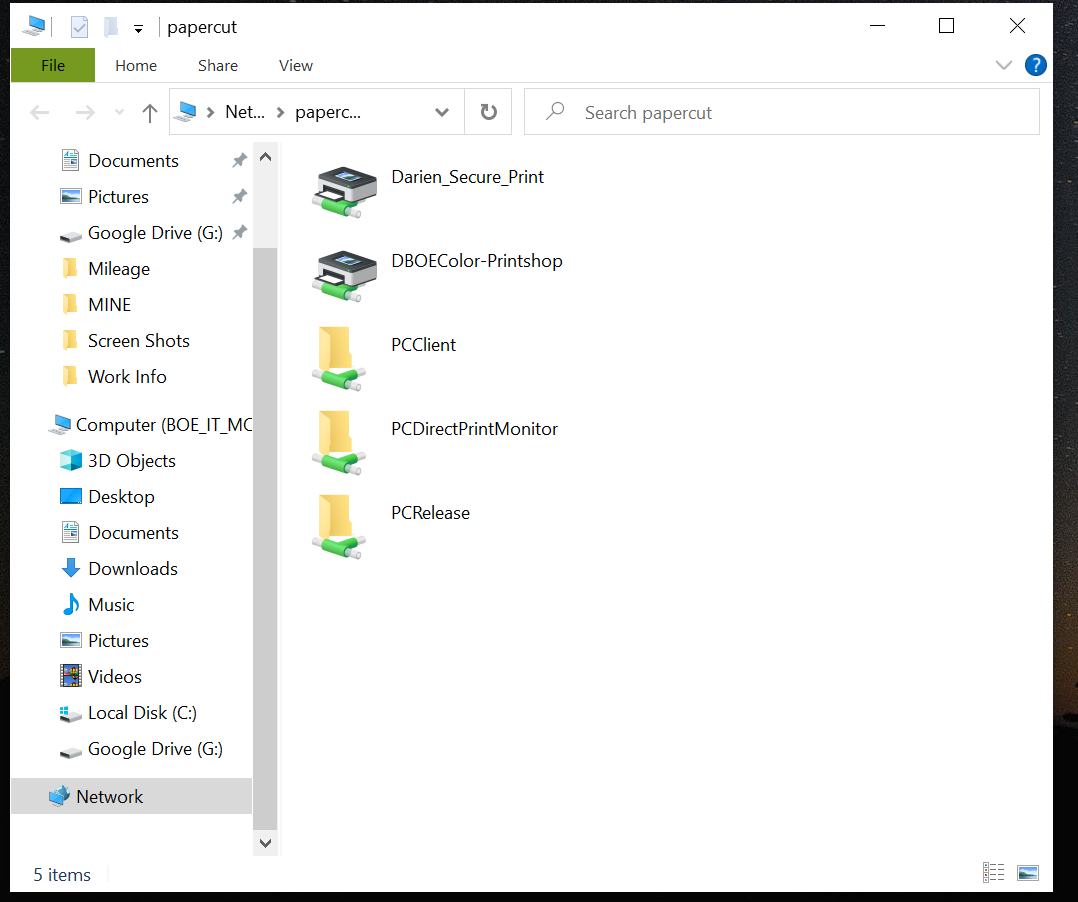The image size is (1078, 902).
Task: Minimize the papercut window
Action: [877, 26]
